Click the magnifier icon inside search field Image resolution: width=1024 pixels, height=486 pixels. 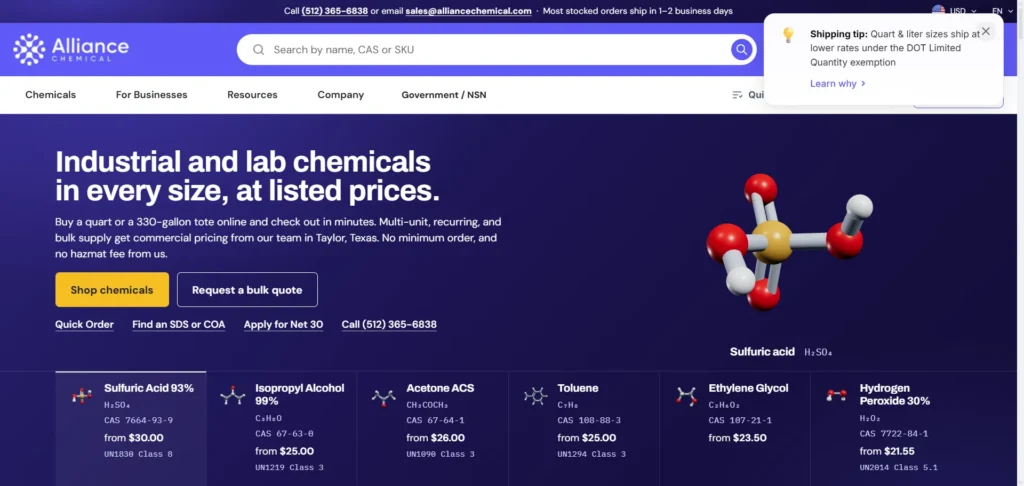coord(259,50)
